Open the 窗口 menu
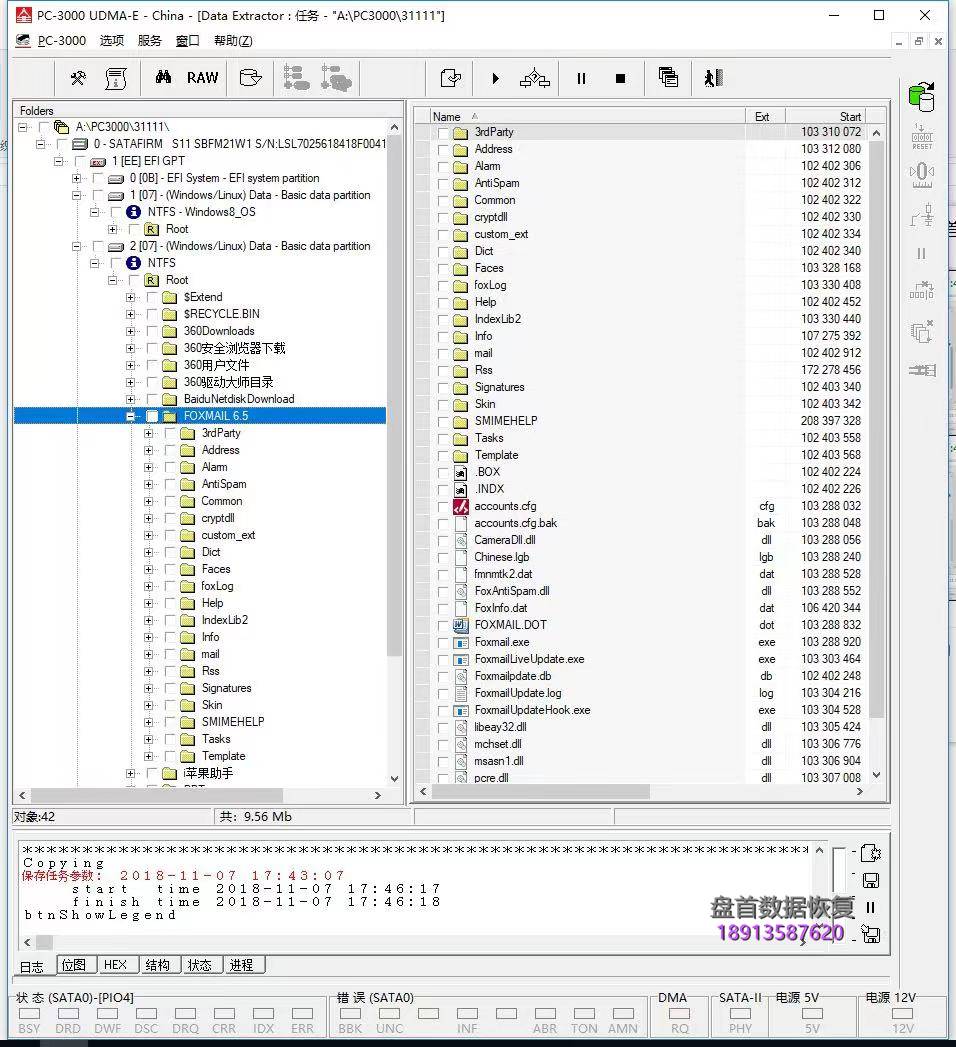956x1047 pixels. tap(188, 41)
